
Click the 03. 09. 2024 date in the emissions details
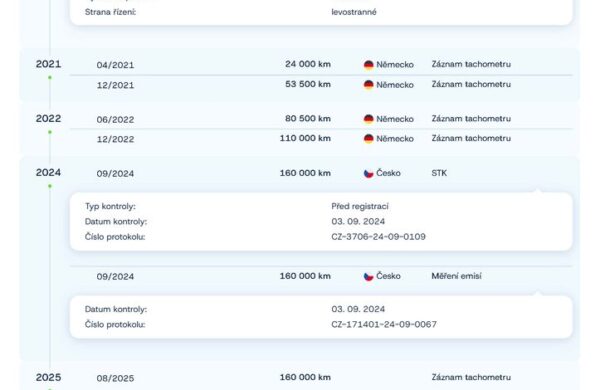click(x=358, y=309)
